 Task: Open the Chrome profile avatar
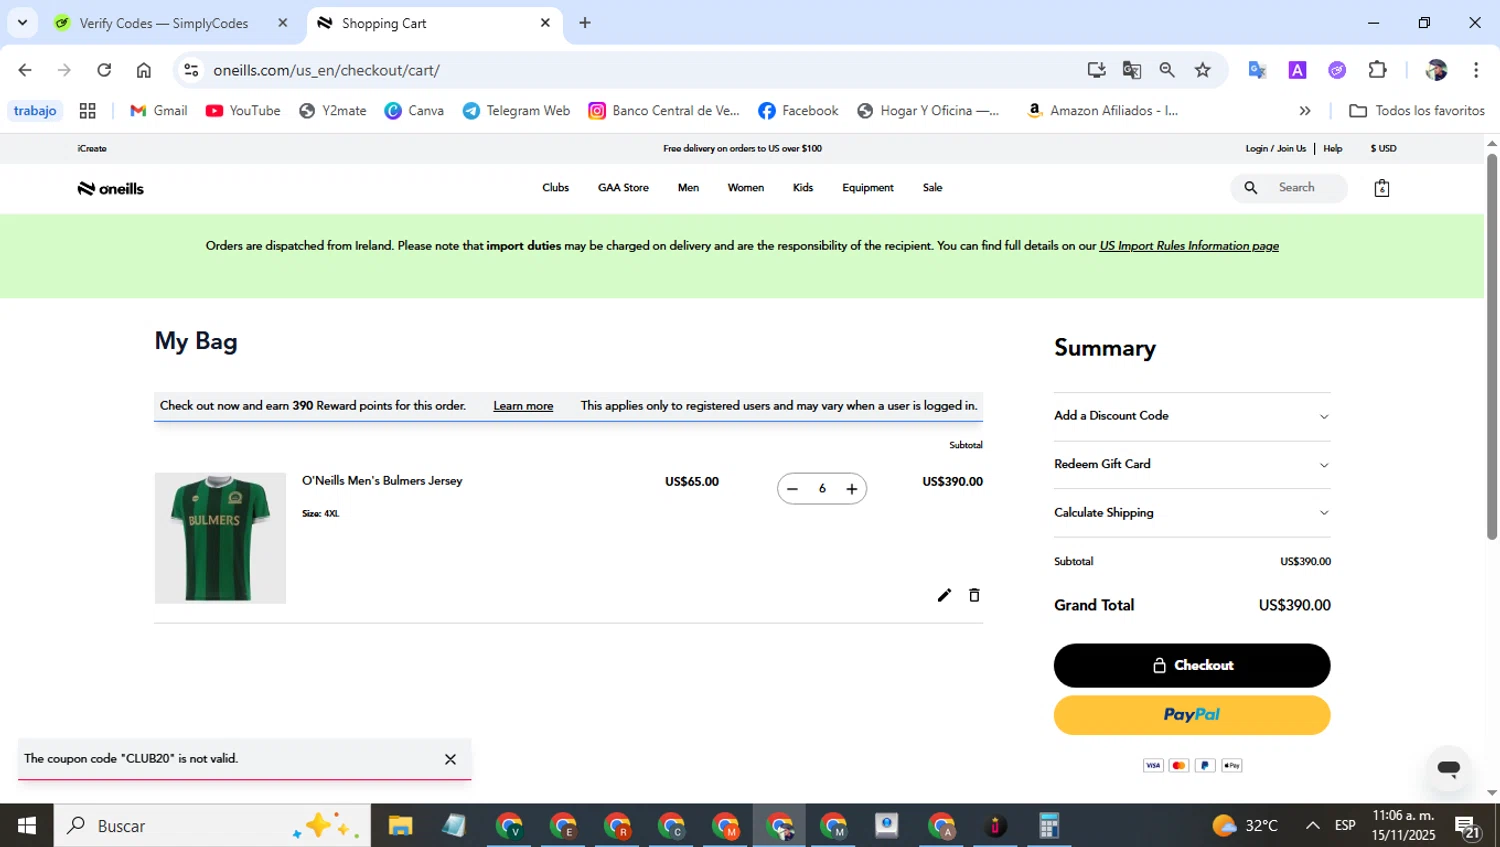pyautogui.click(x=1437, y=70)
